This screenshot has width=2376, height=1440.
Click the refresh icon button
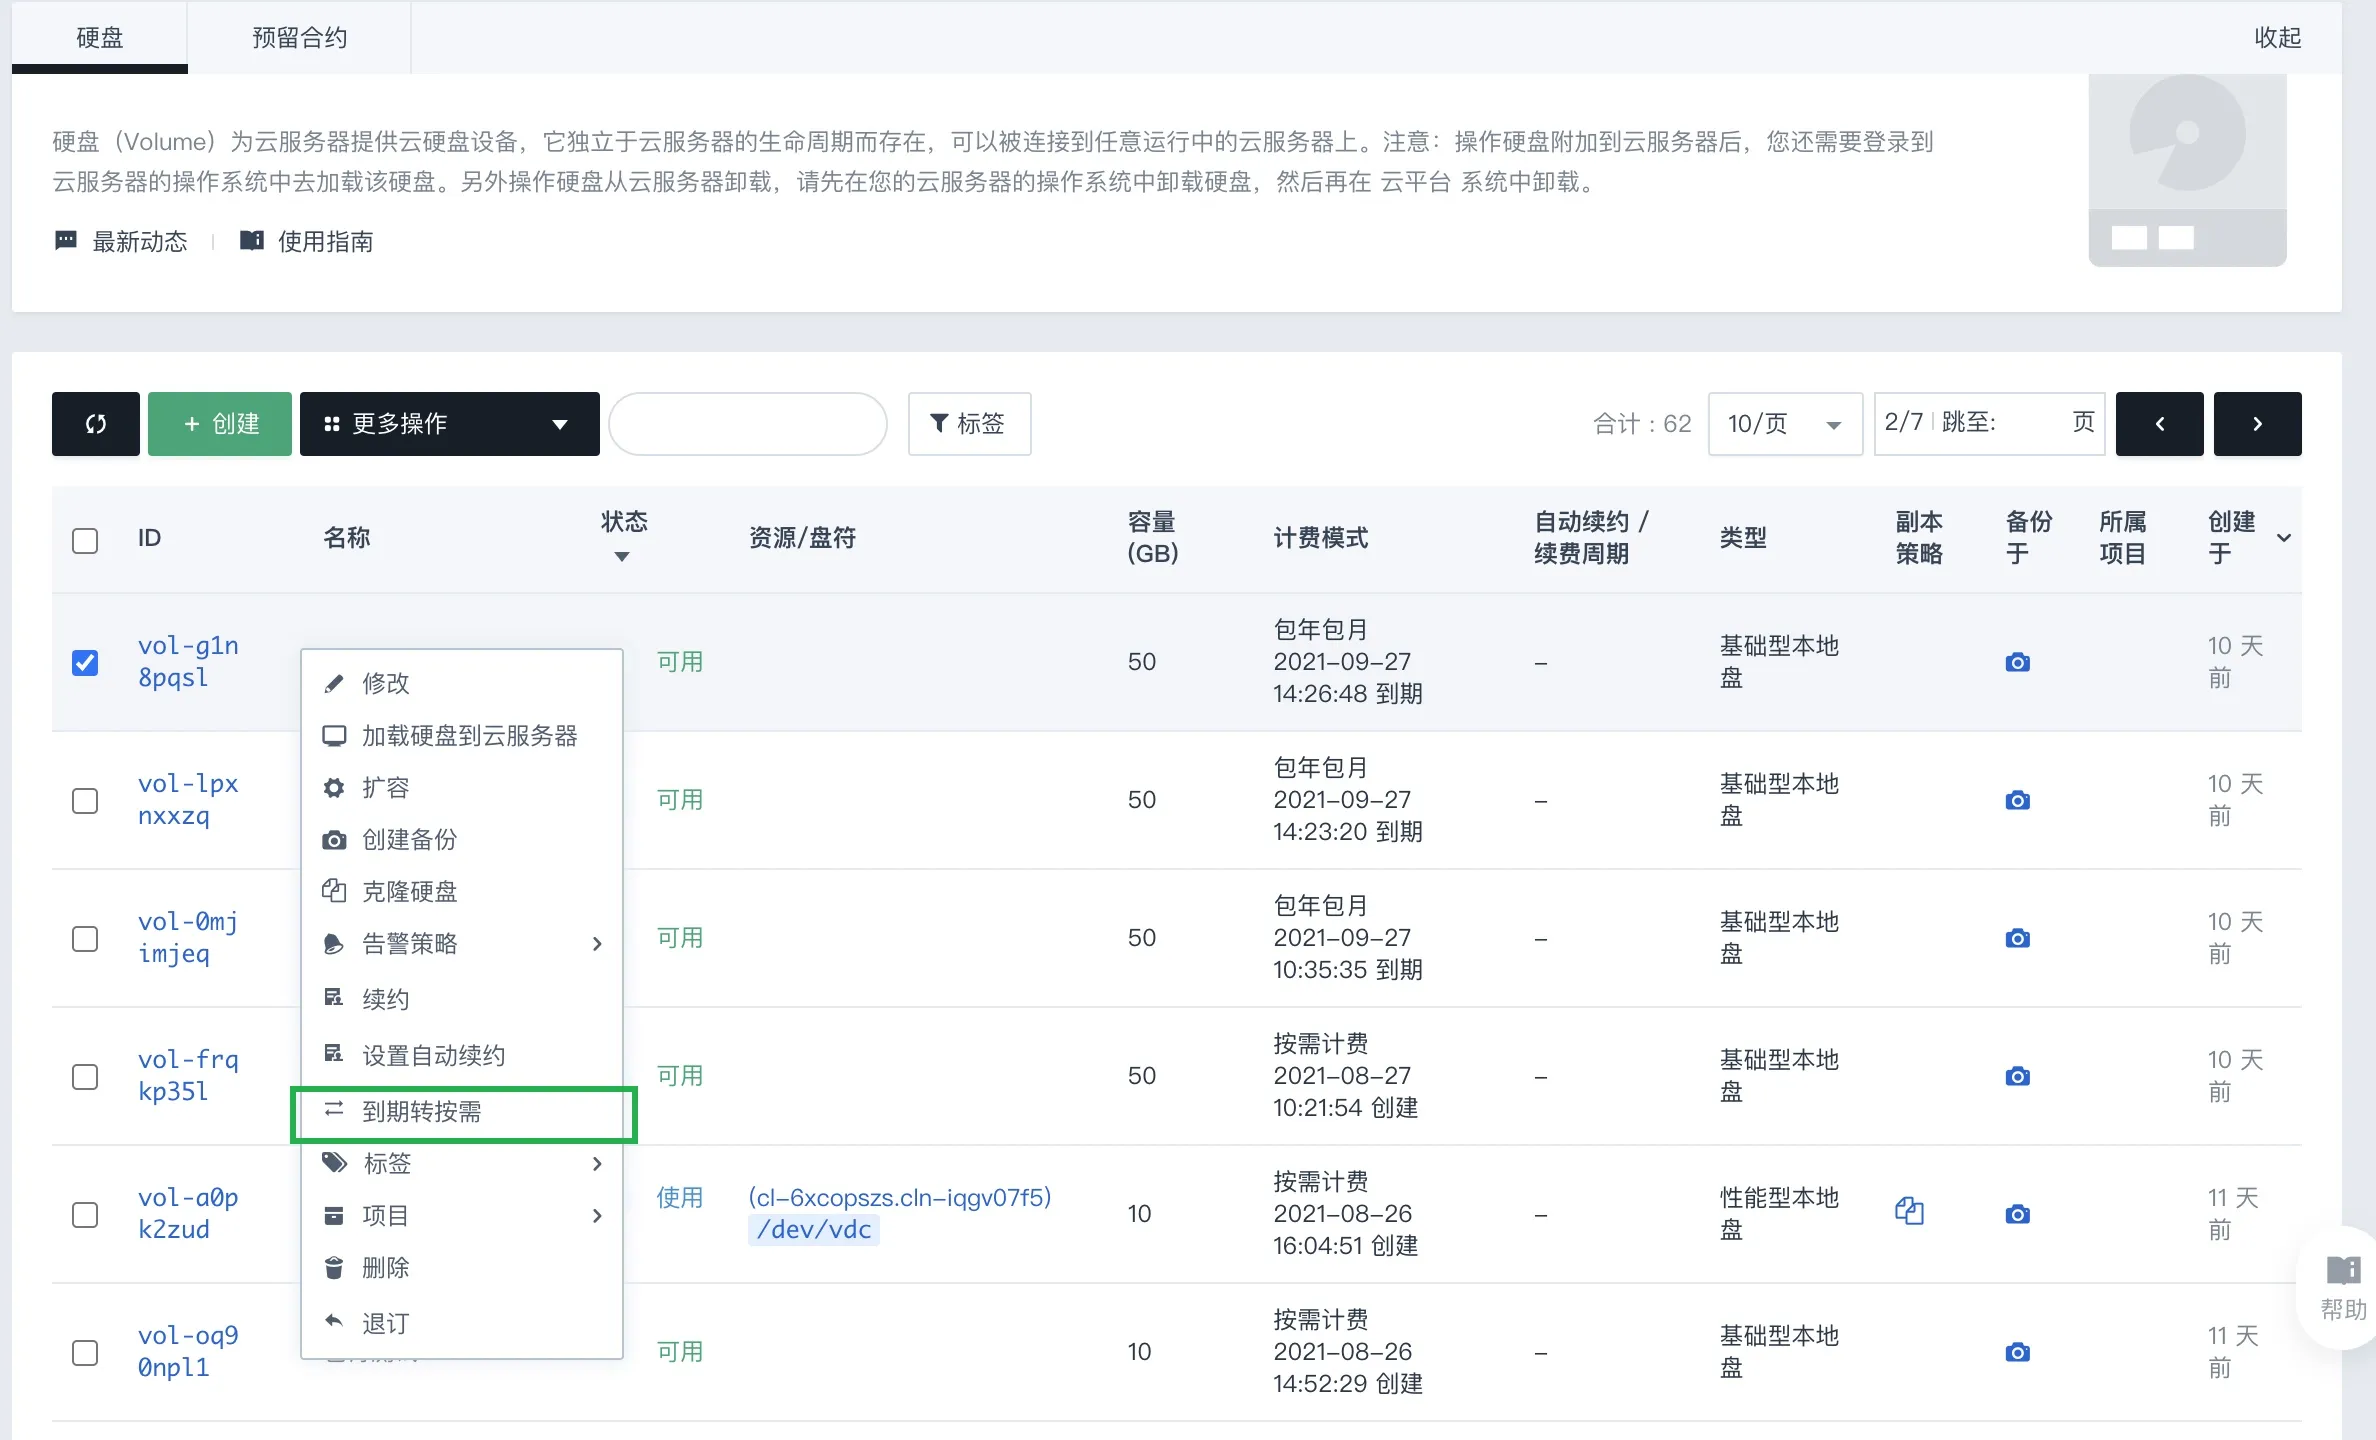(96, 424)
